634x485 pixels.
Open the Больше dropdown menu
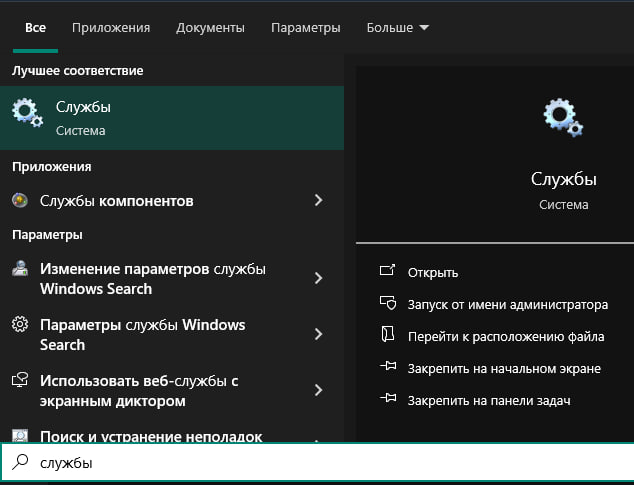tap(397, 28)
